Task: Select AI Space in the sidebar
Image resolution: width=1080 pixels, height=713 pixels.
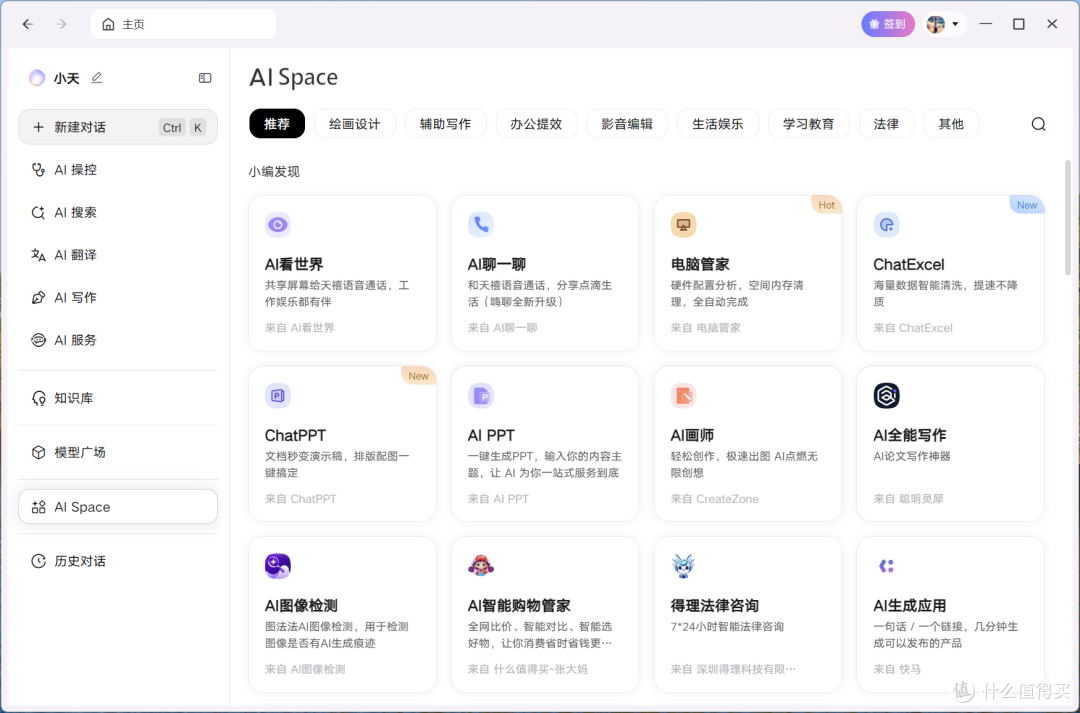Action: 118,506
